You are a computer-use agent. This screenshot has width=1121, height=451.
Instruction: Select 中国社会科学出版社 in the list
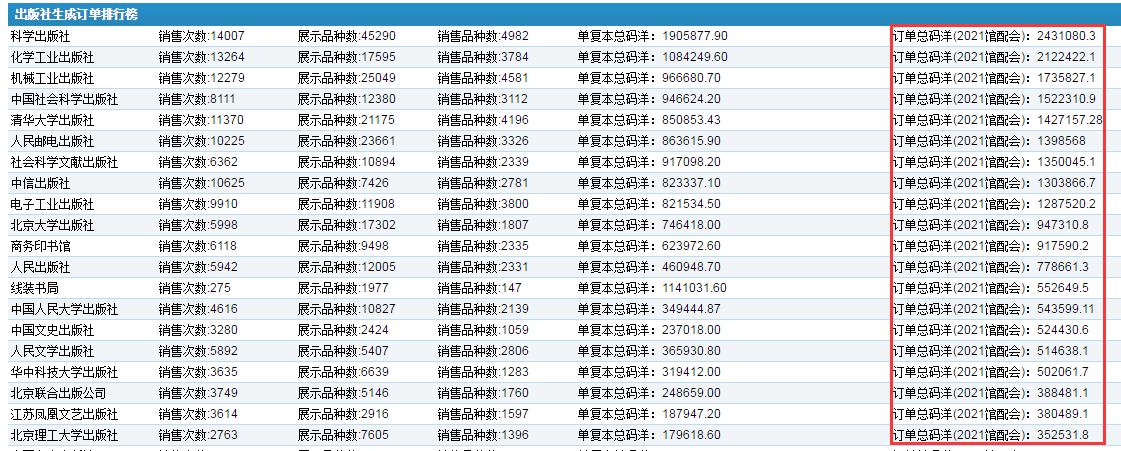pyautogui.click(x=64, y=99)
